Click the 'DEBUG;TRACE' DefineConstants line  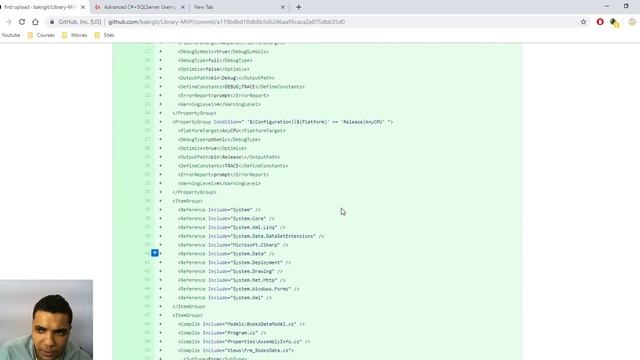[x=241, y=87]
